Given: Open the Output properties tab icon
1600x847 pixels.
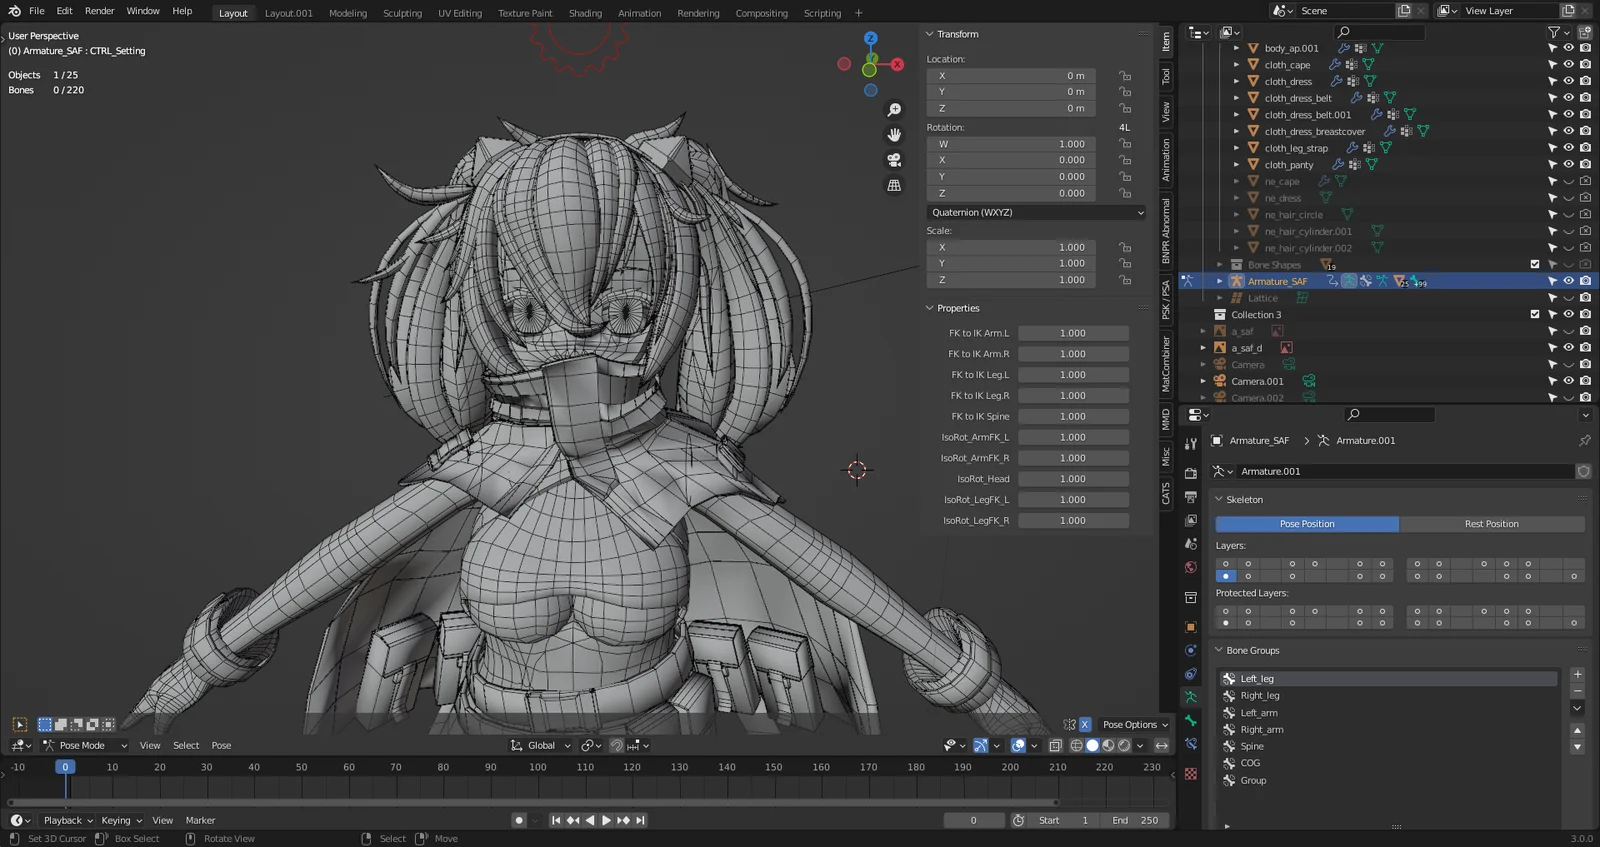Looking at the screenshot, I should click(x=1190, y=496).
